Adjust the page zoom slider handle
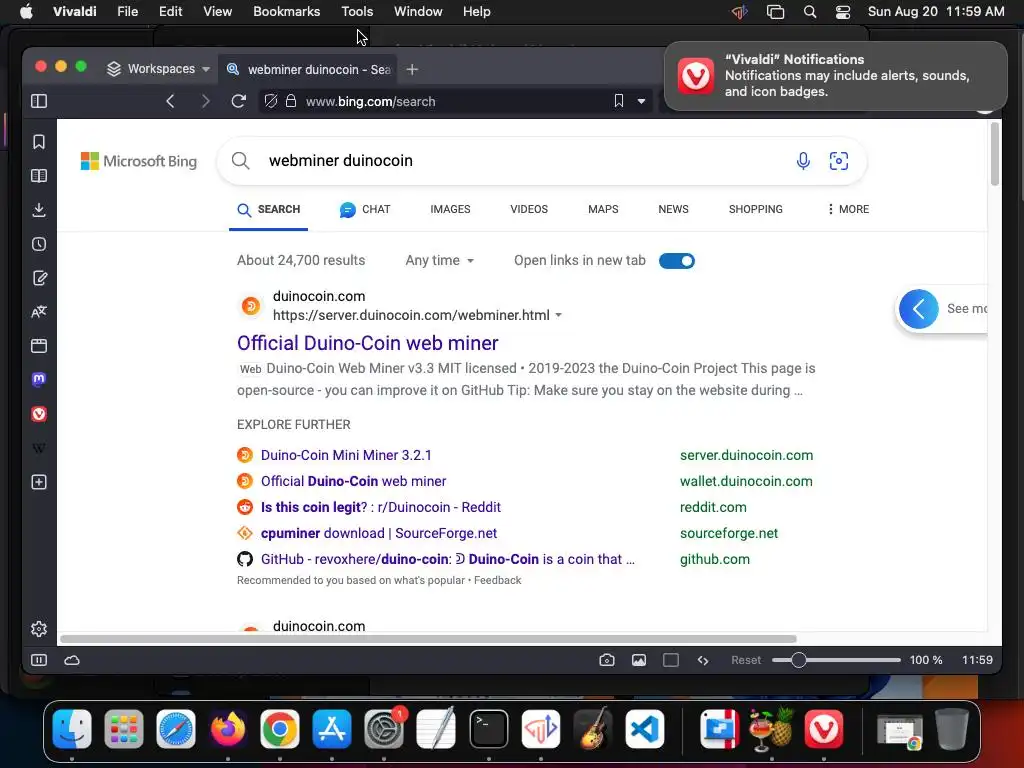Image resolution: width=1024 pixels, height=768 pixels. 798,660
